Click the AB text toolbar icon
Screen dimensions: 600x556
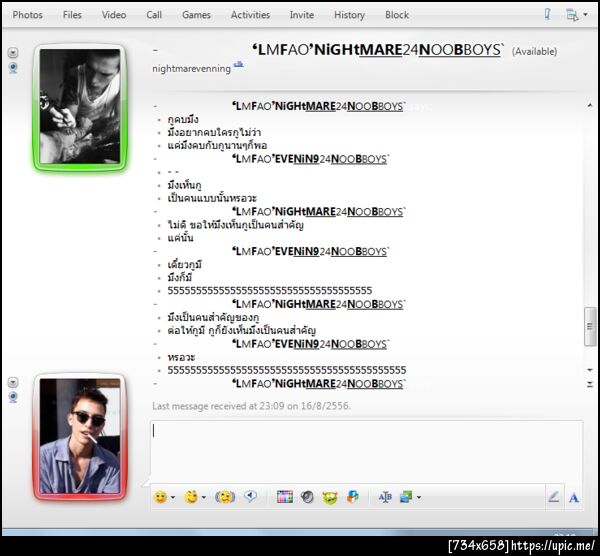pos(385,497)
